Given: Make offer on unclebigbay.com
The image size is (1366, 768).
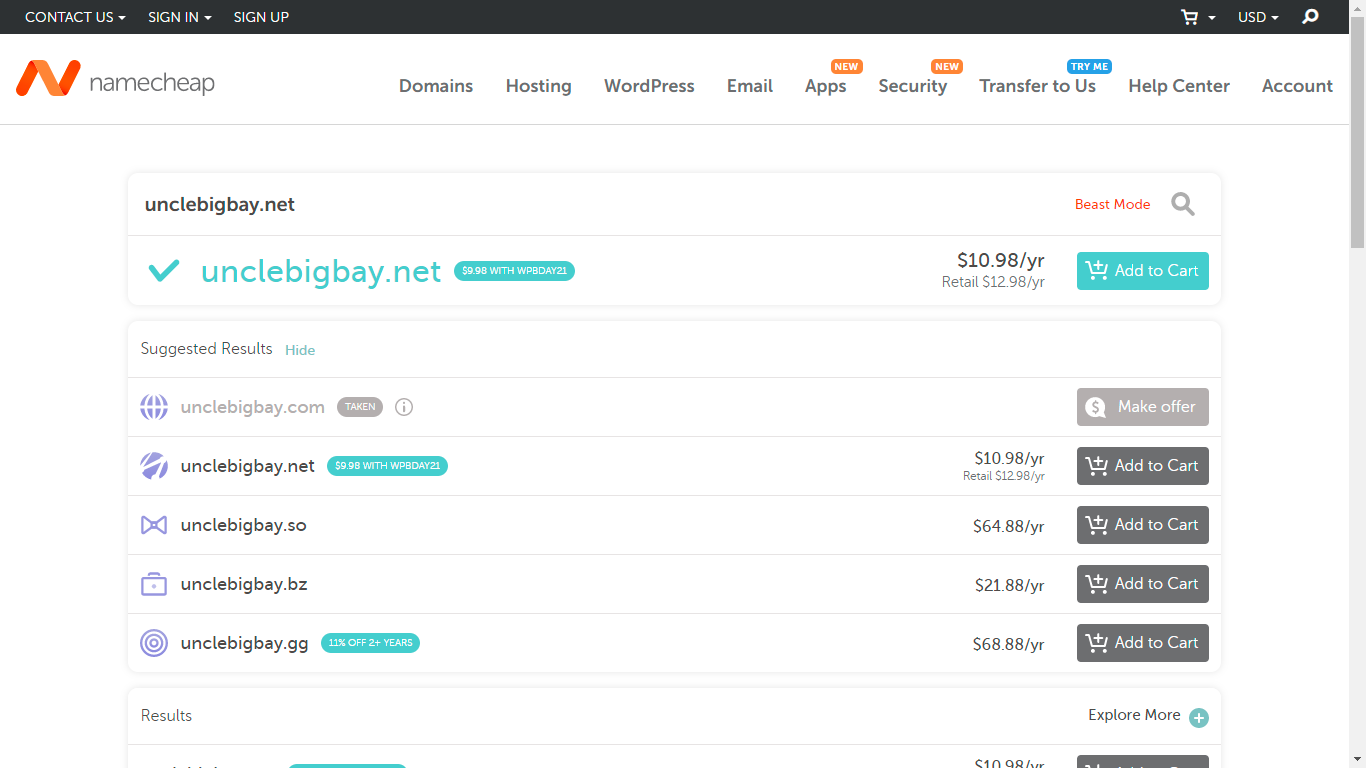Looking at the screenshot, I should click(x=1143, y=407).
